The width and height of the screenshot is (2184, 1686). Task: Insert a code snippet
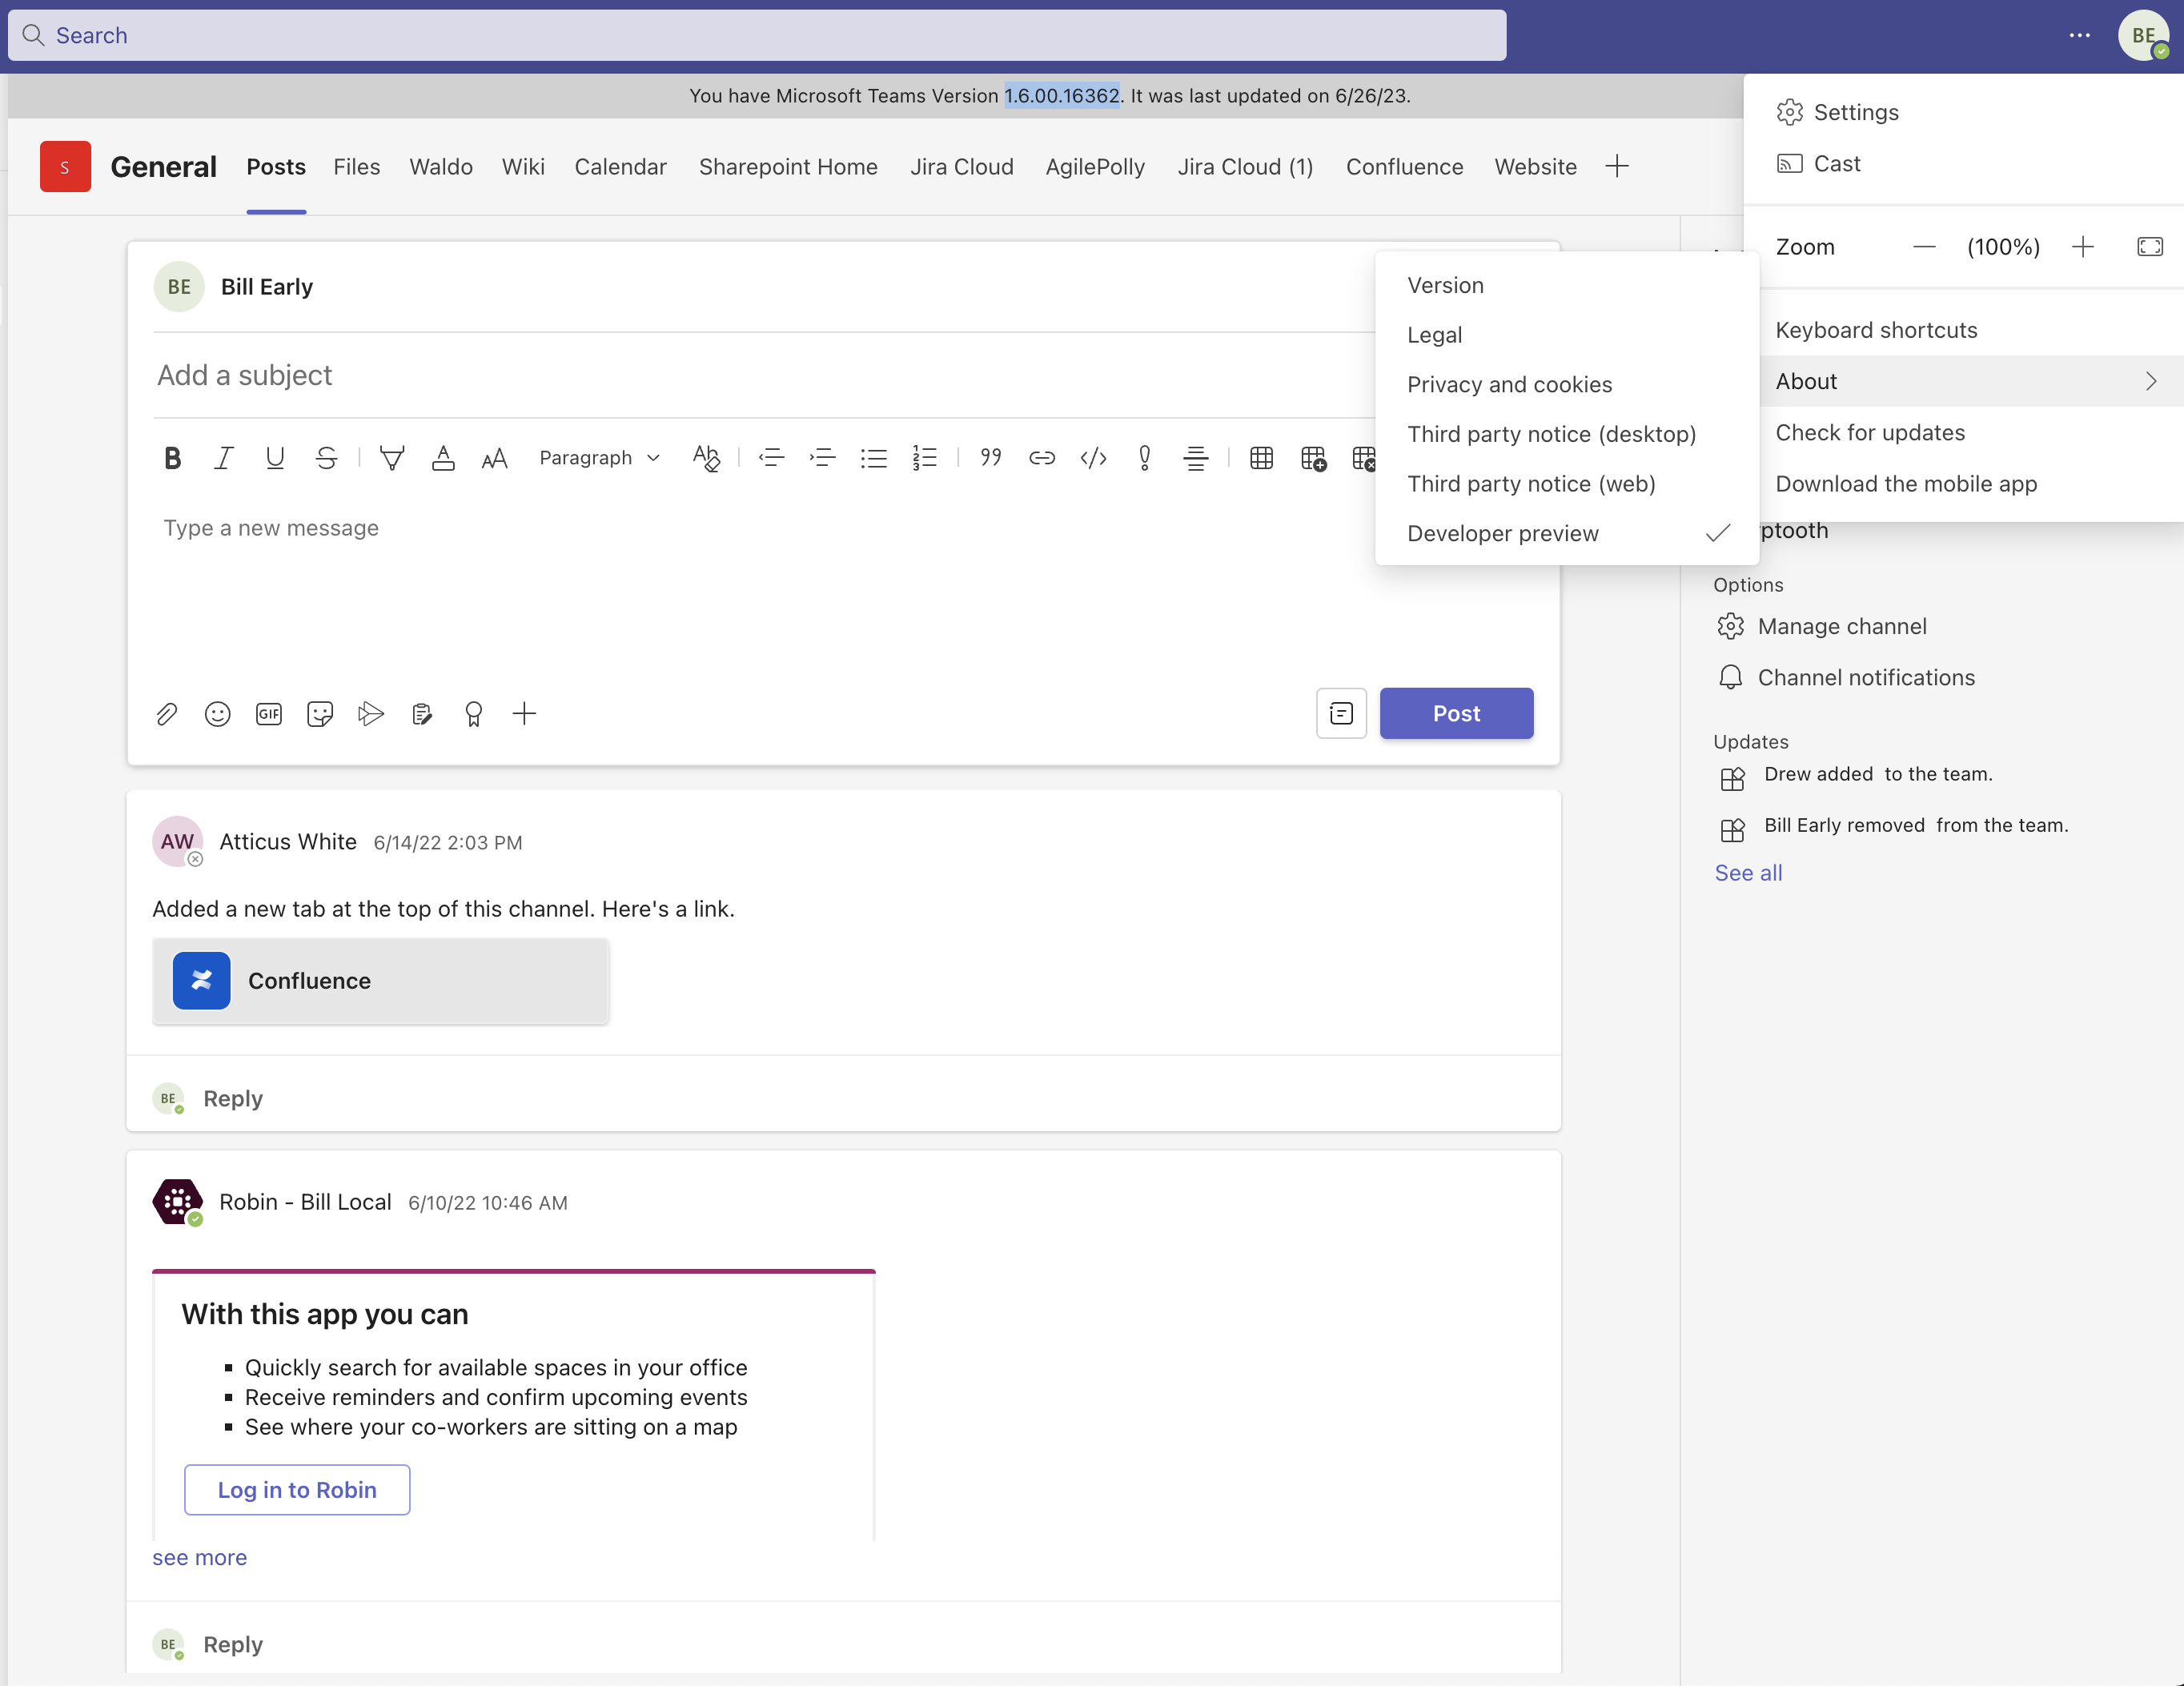click(1093, 457)
